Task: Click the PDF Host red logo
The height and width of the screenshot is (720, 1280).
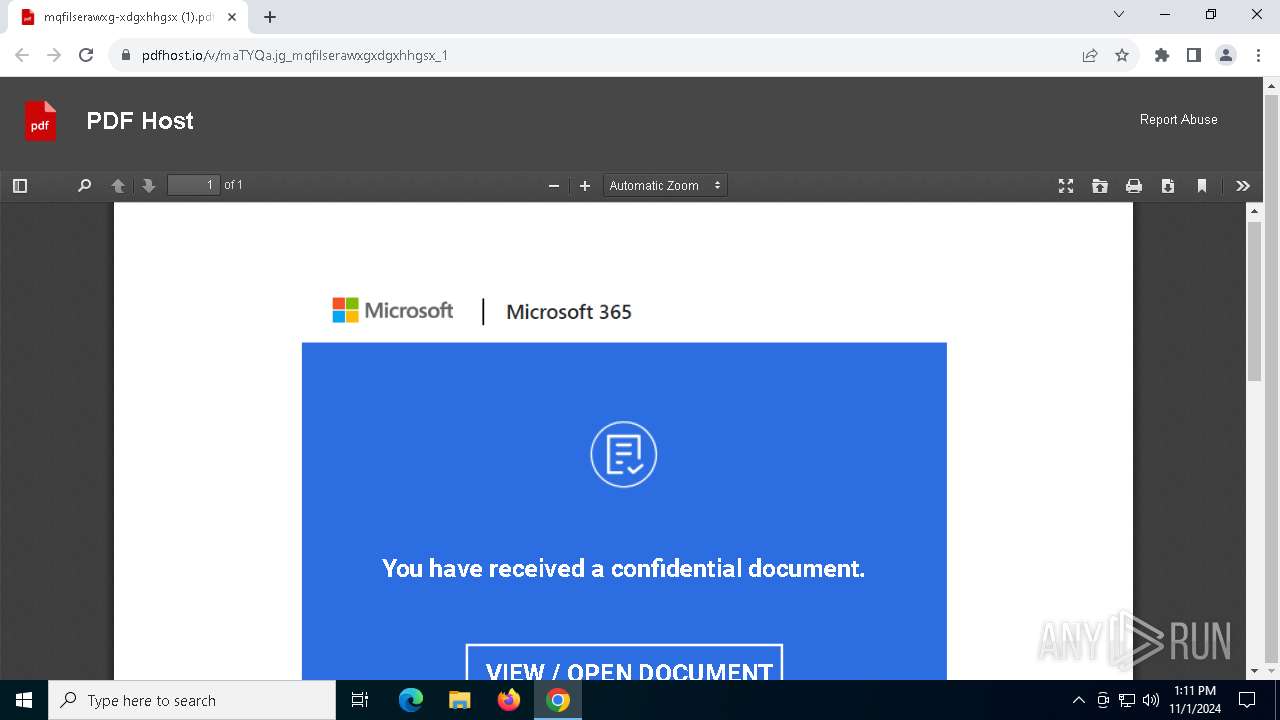Action: click(x=40, y=121)
